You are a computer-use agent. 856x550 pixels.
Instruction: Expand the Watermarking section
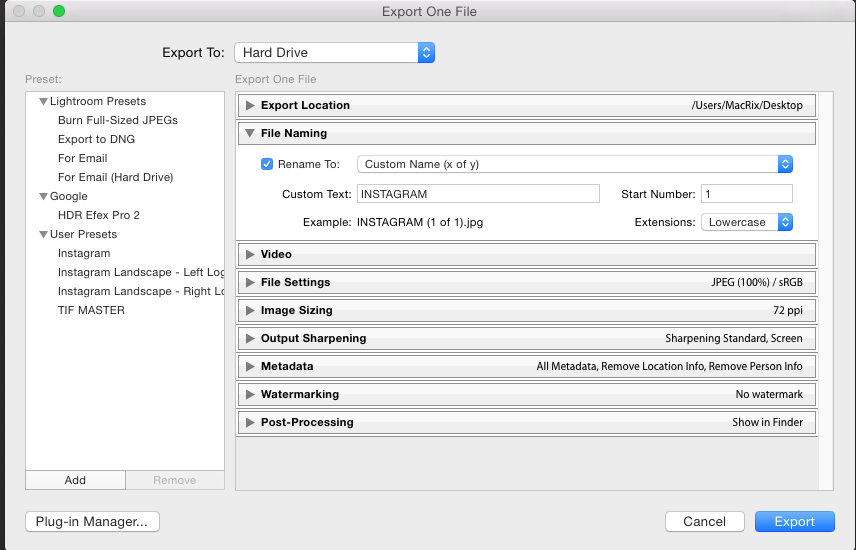pos(250,394)
